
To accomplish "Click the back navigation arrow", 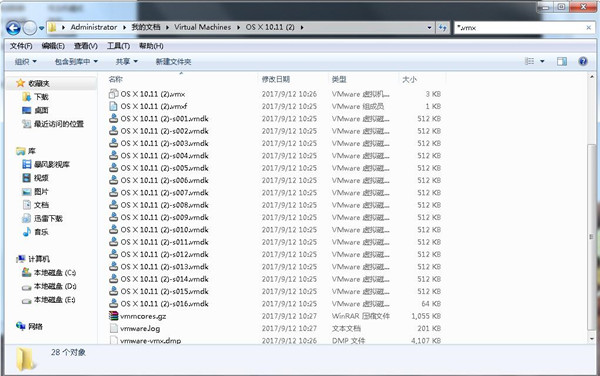I will point(13,28).
